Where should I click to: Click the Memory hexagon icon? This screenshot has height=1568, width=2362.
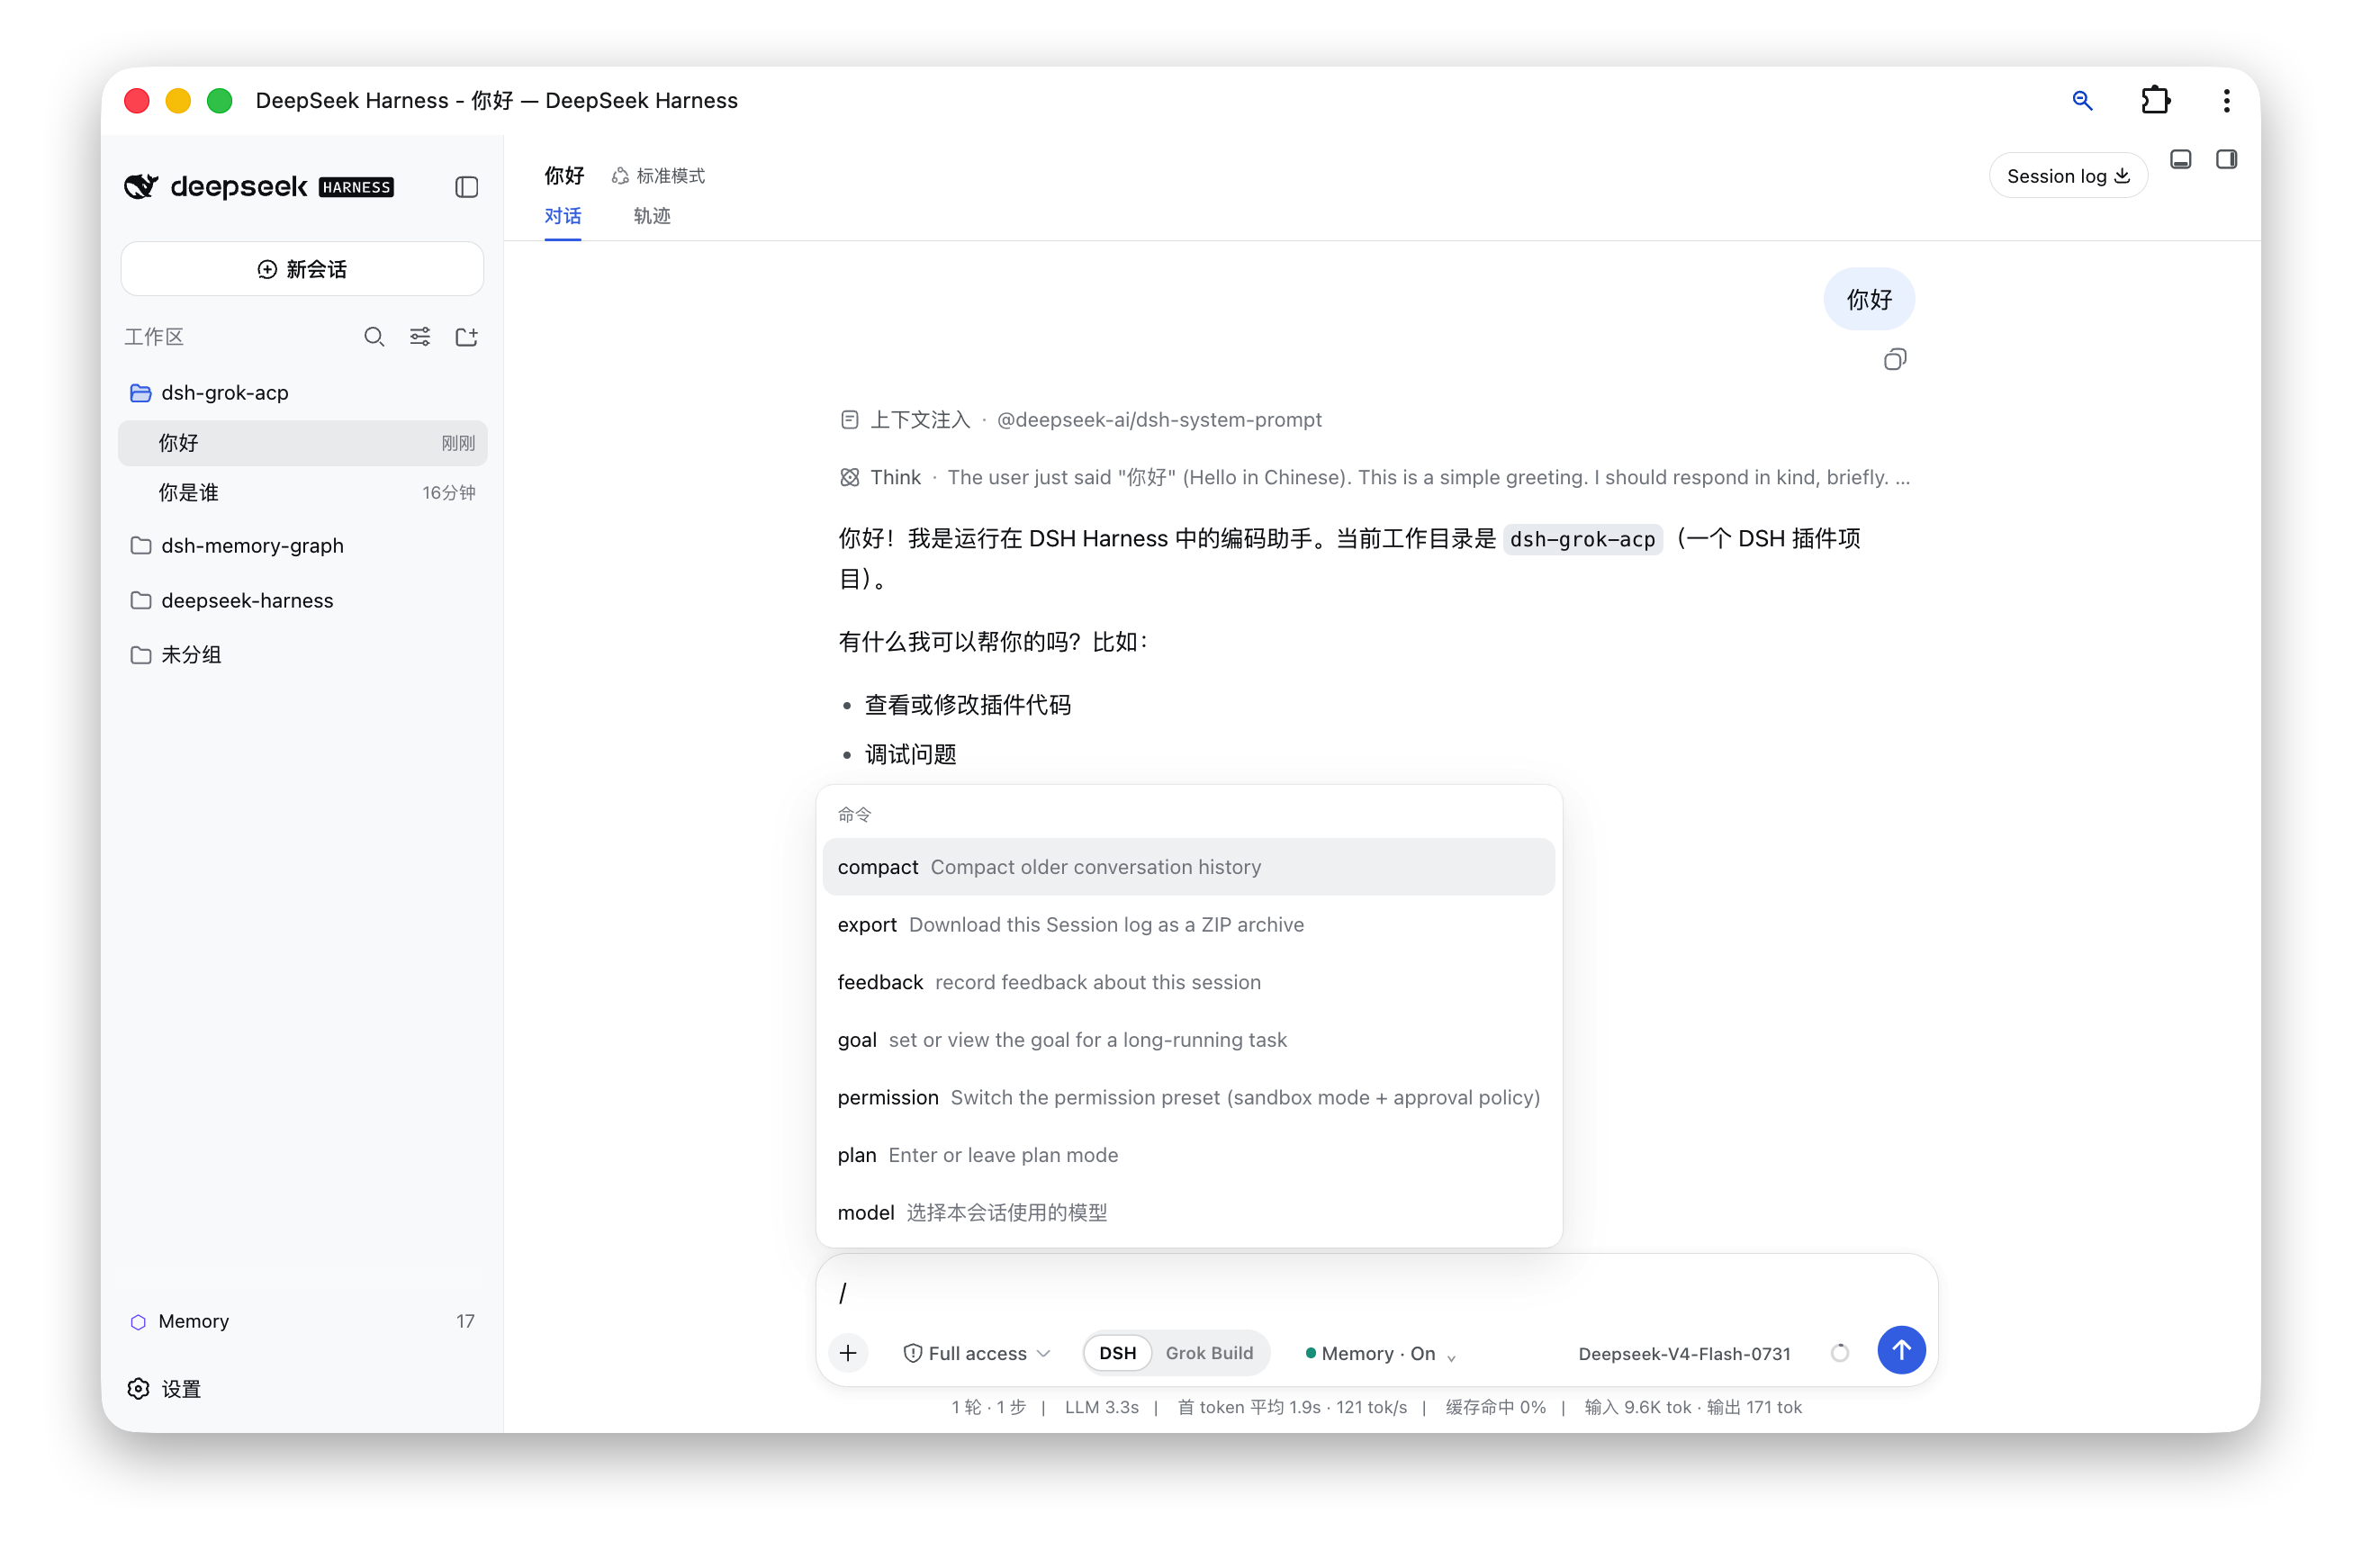coord(138,1322)
